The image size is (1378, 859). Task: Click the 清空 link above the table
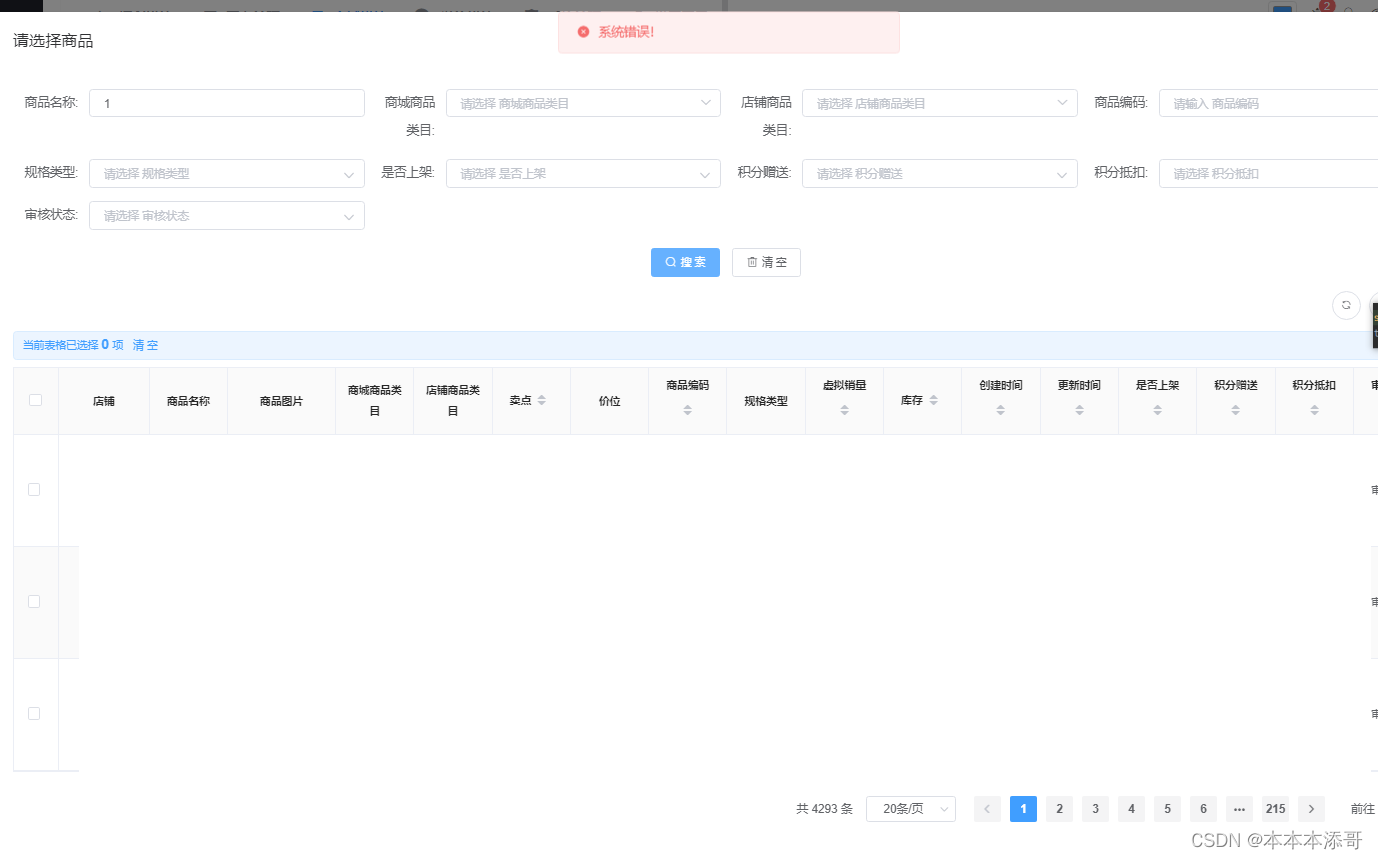[144, 344]
